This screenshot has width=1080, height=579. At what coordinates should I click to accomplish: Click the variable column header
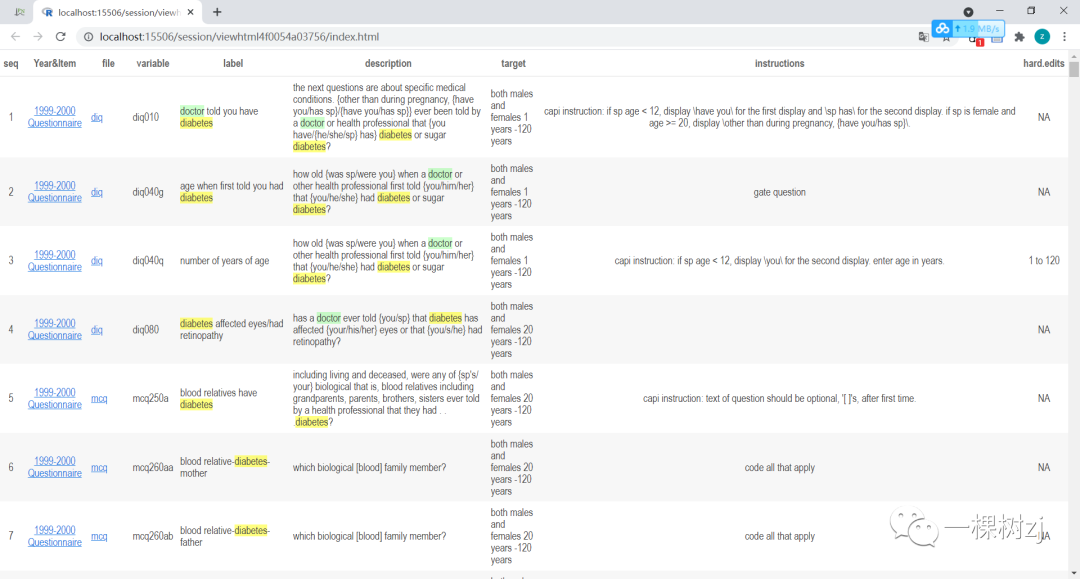(x=152, y=63)
